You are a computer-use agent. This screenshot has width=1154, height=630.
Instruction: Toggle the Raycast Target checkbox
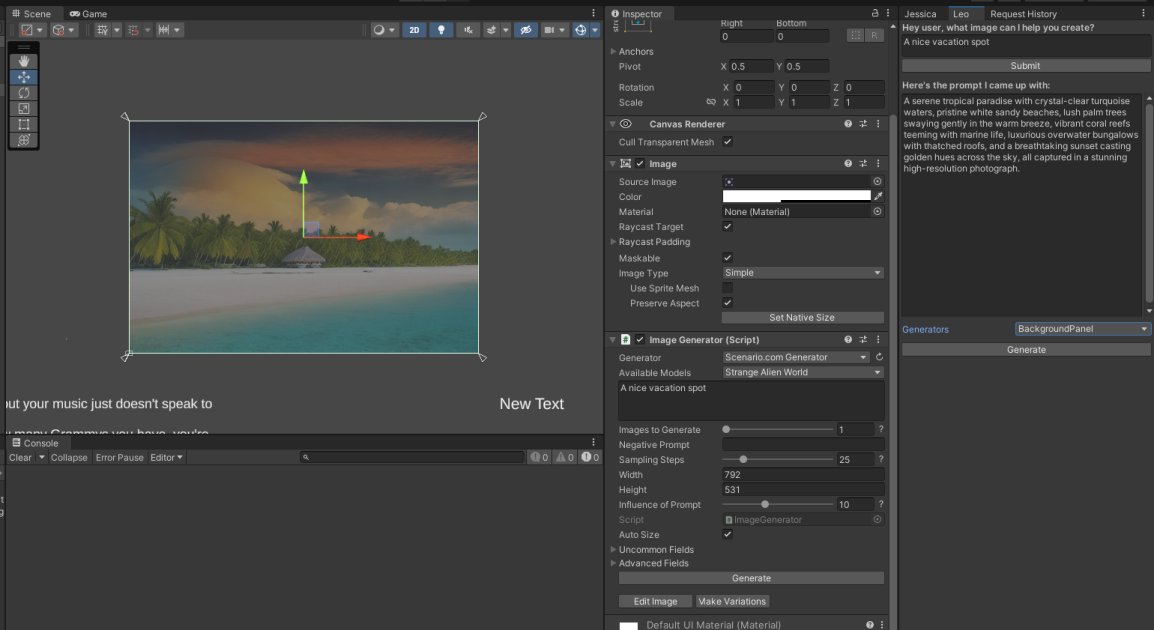[x=727, y=227]
